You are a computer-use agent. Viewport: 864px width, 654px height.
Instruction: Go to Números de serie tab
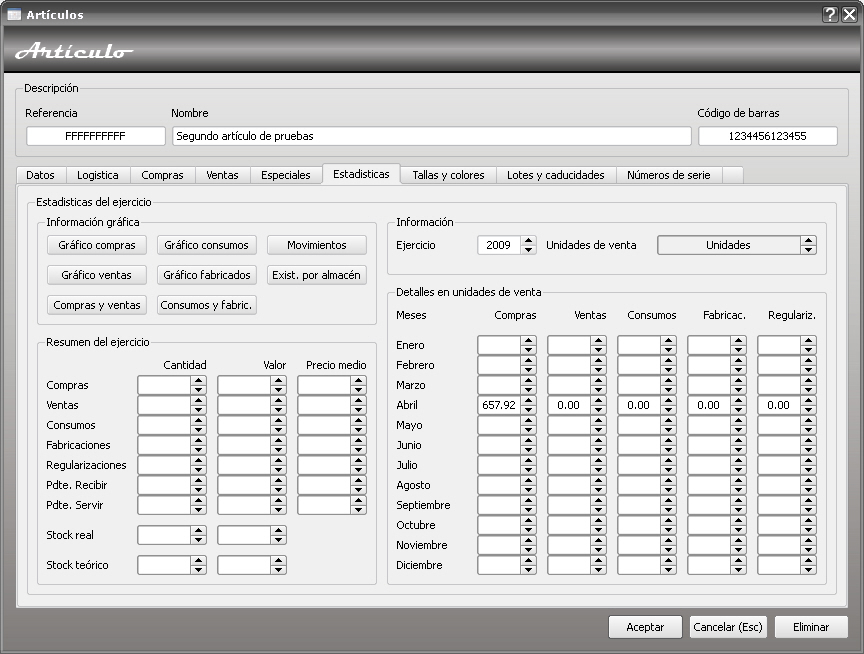[668, 175]
